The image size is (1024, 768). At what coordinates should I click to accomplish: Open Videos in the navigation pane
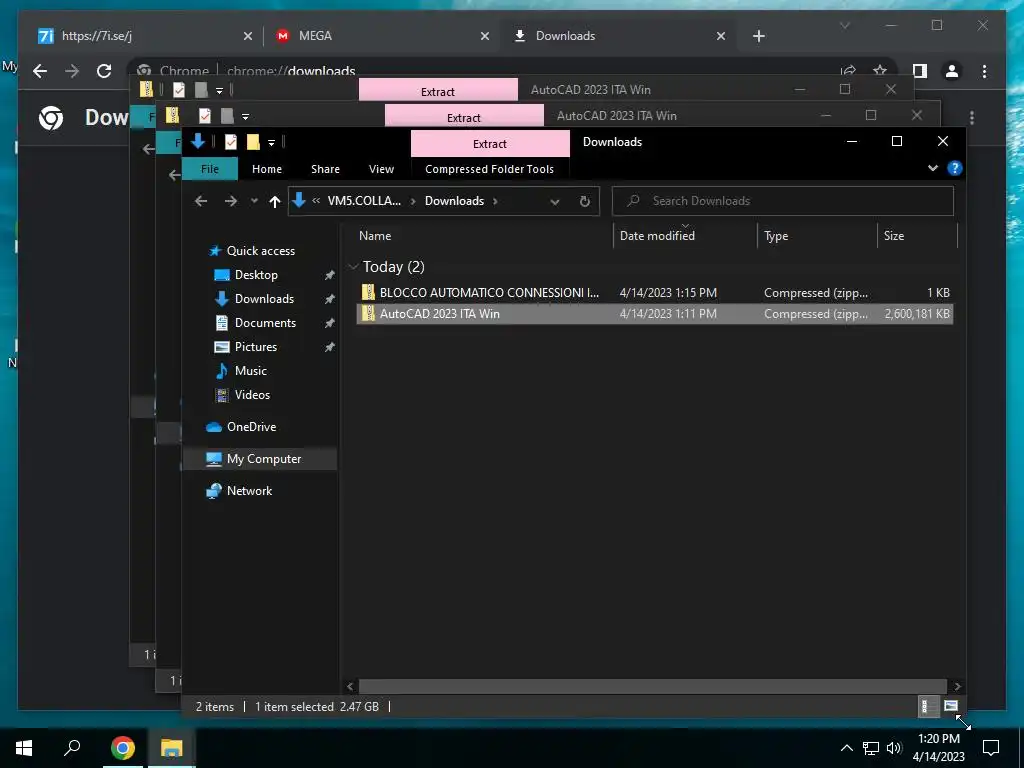pyautogui.click(x=252, y=394)
